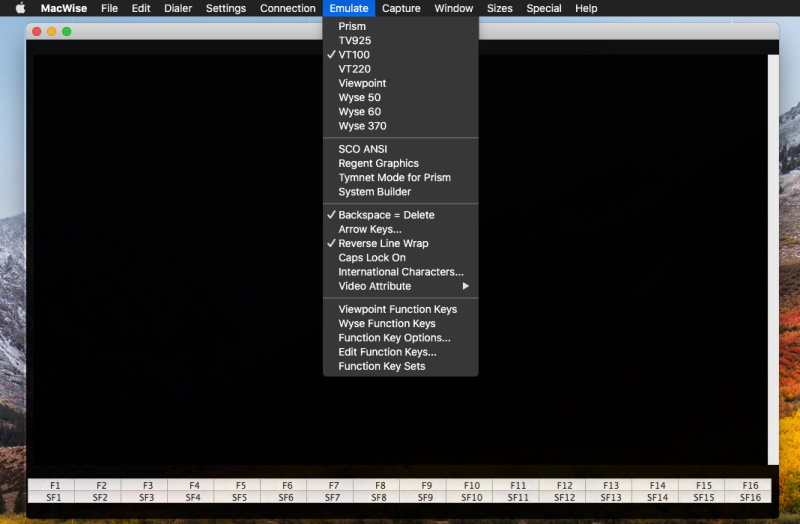Click the SF11 shifted function key

click(x=516, y=497)
